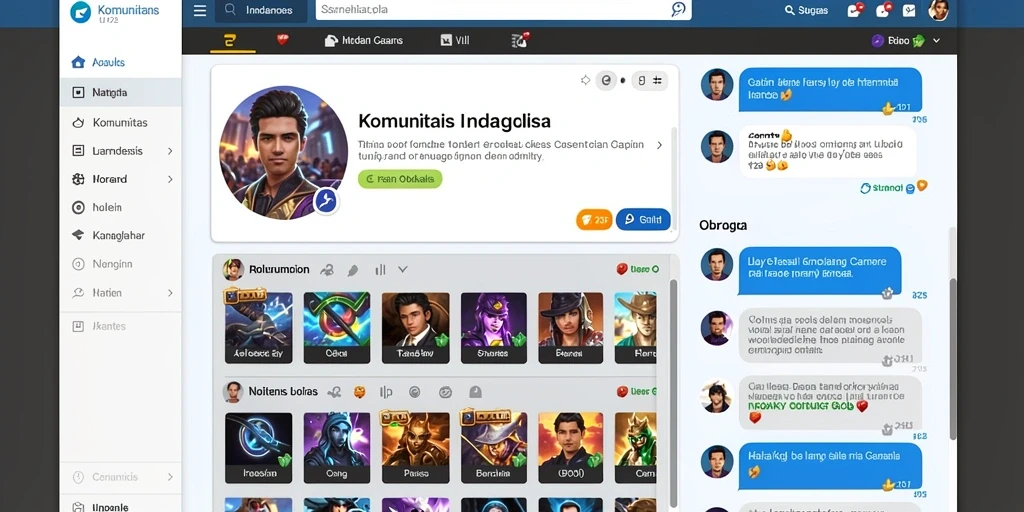
Task: Open the green Oaea game thumbnail
Action: (337, 328)
